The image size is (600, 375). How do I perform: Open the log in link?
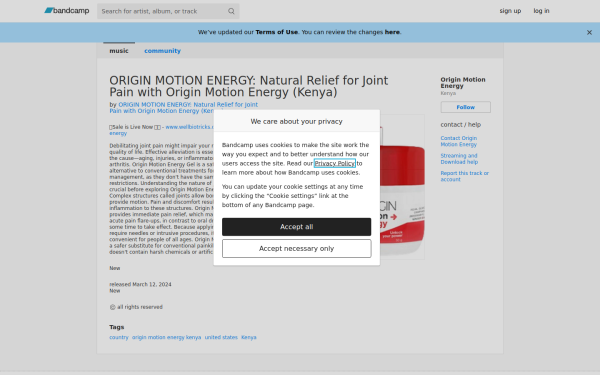pyautogui.click(x=541, y=11)
